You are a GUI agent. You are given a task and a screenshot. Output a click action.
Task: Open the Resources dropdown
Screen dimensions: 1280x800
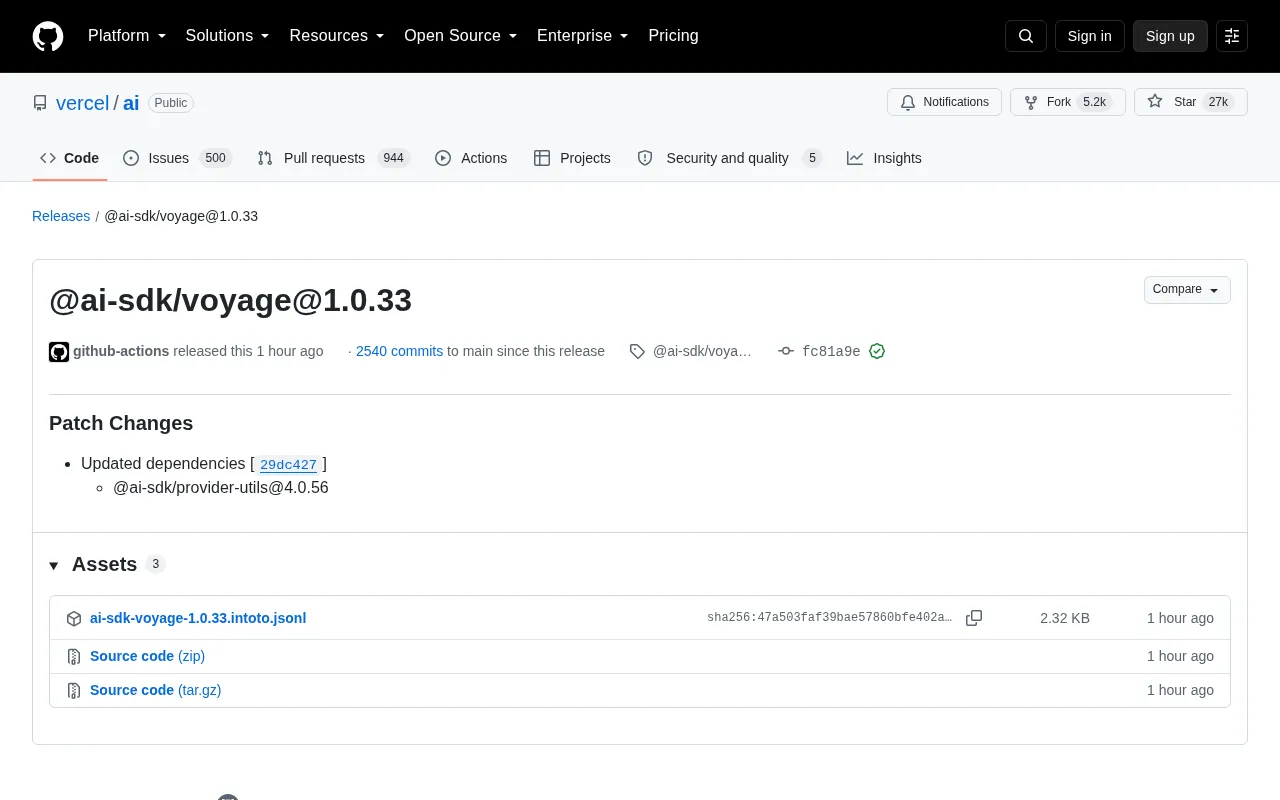(x=337, y=36)
